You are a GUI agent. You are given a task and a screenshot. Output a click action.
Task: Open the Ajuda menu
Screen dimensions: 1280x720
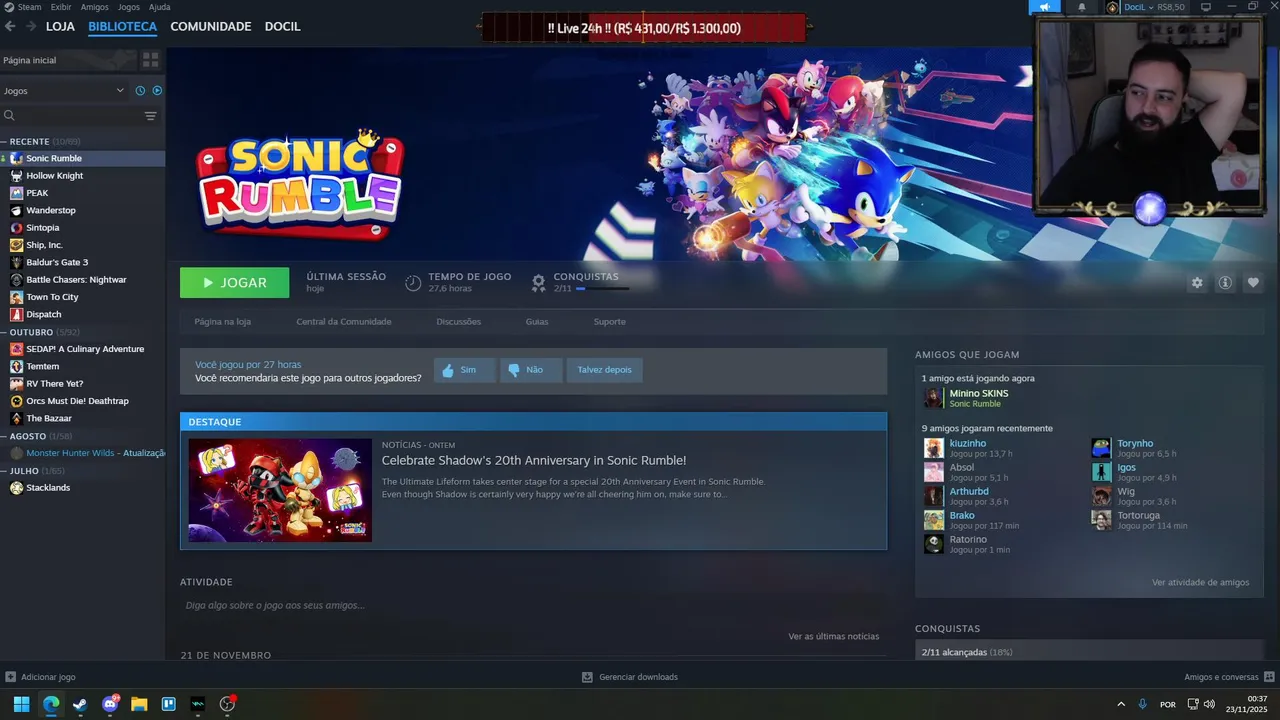point(159,7)
